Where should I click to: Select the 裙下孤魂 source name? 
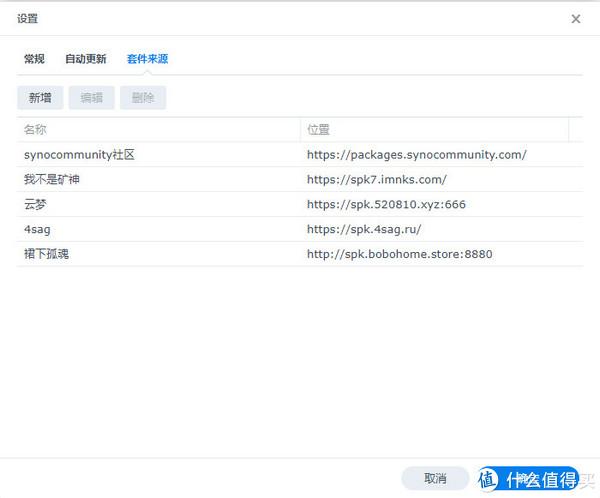[x=46, y=254]
